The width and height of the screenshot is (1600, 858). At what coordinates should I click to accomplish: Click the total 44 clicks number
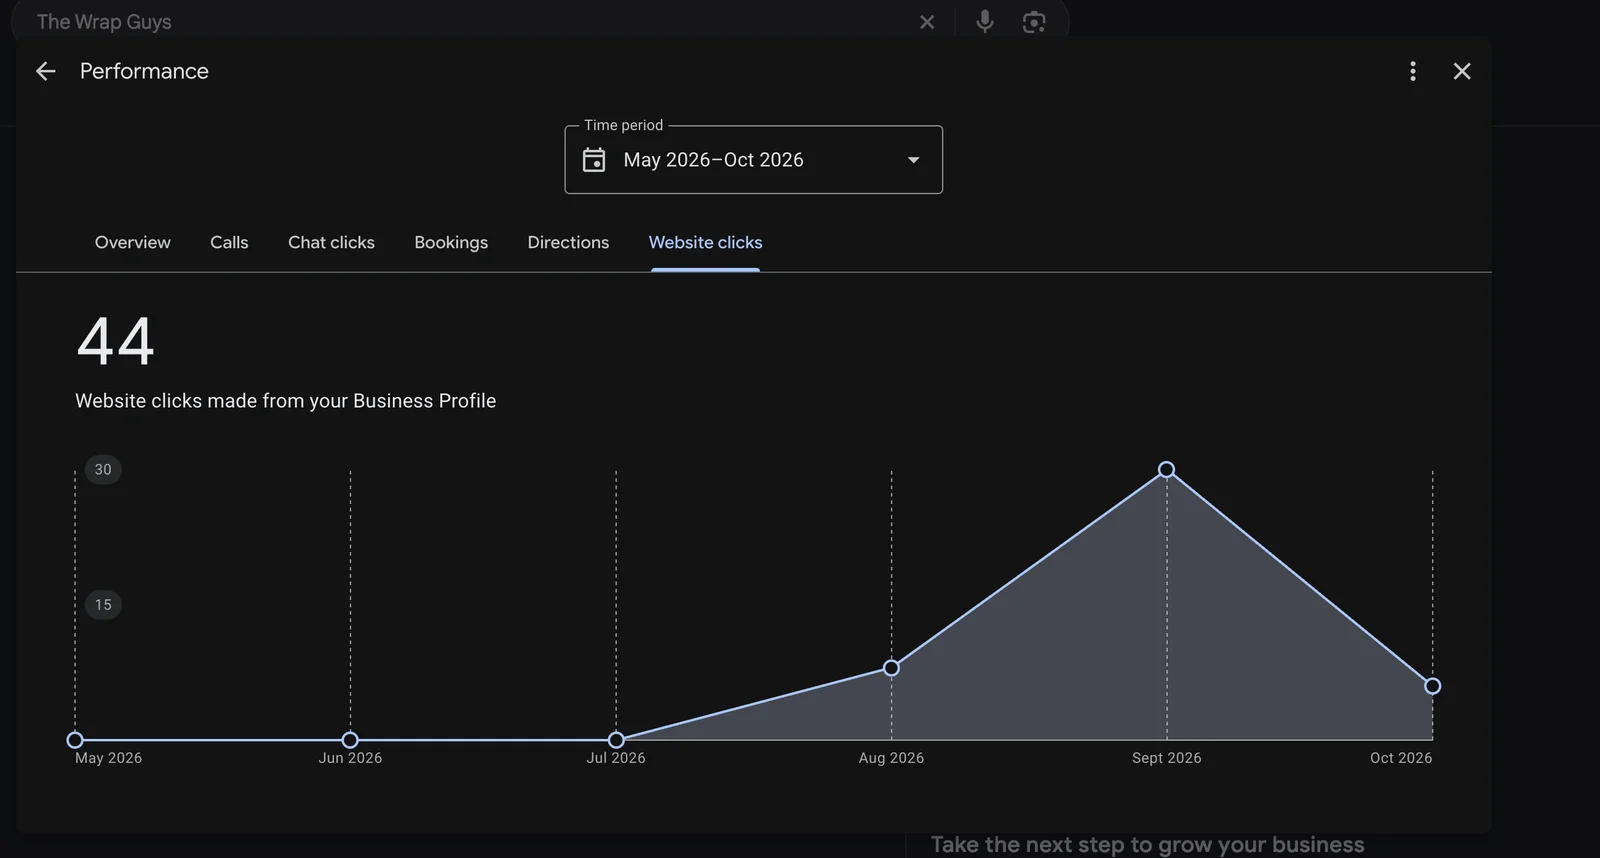click(116, 341)
